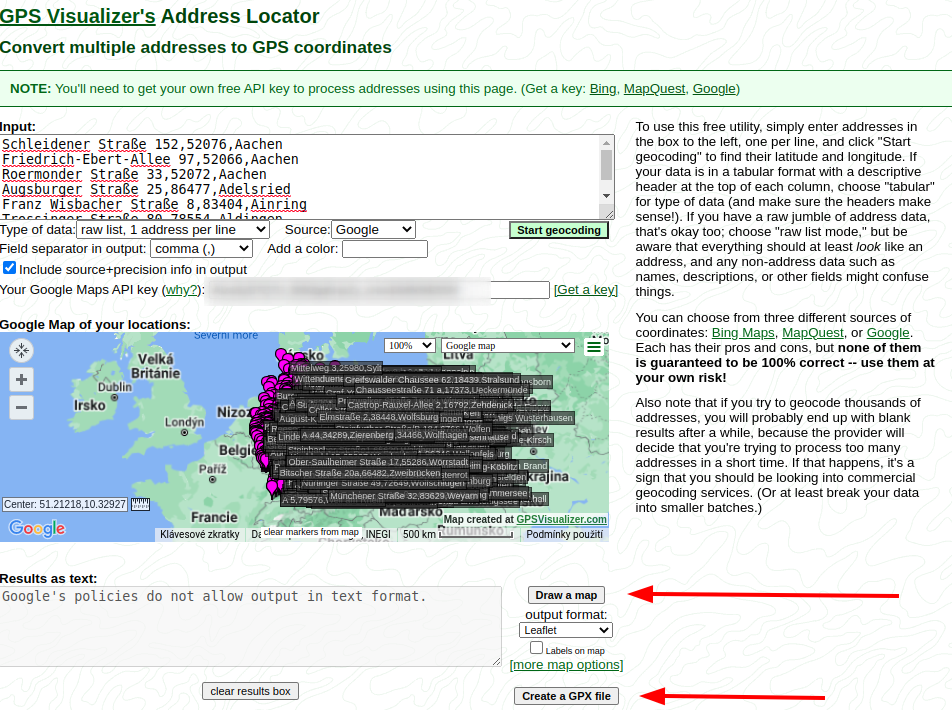The height and width of the screenshot is (710, 952).
Task: Open the output format Leaflet dropdown
Action: [566, 630]
